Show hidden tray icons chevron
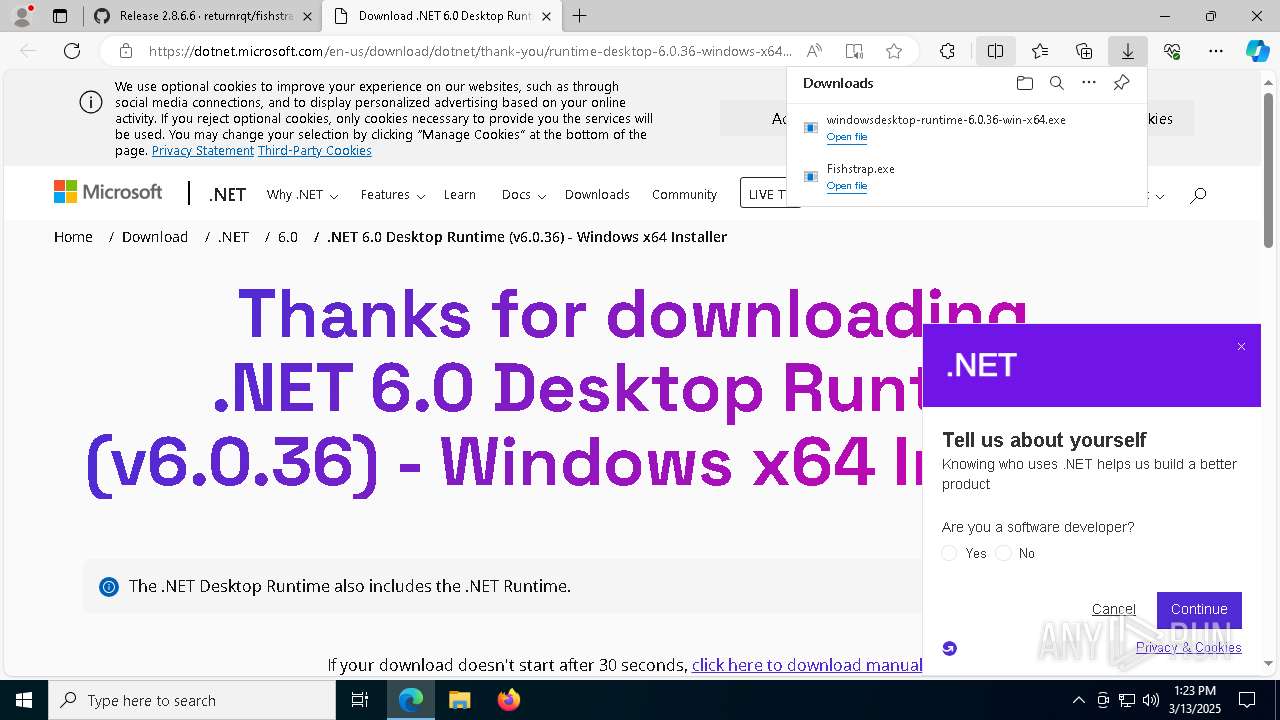This screenshot has width=1280, height=720. coord(1078,700)
